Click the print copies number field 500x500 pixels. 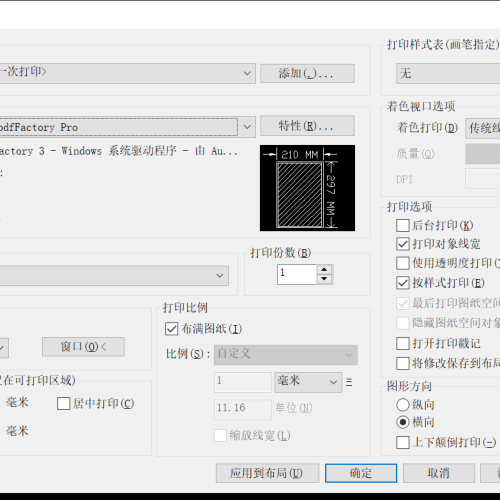click(x=297, y=275)
